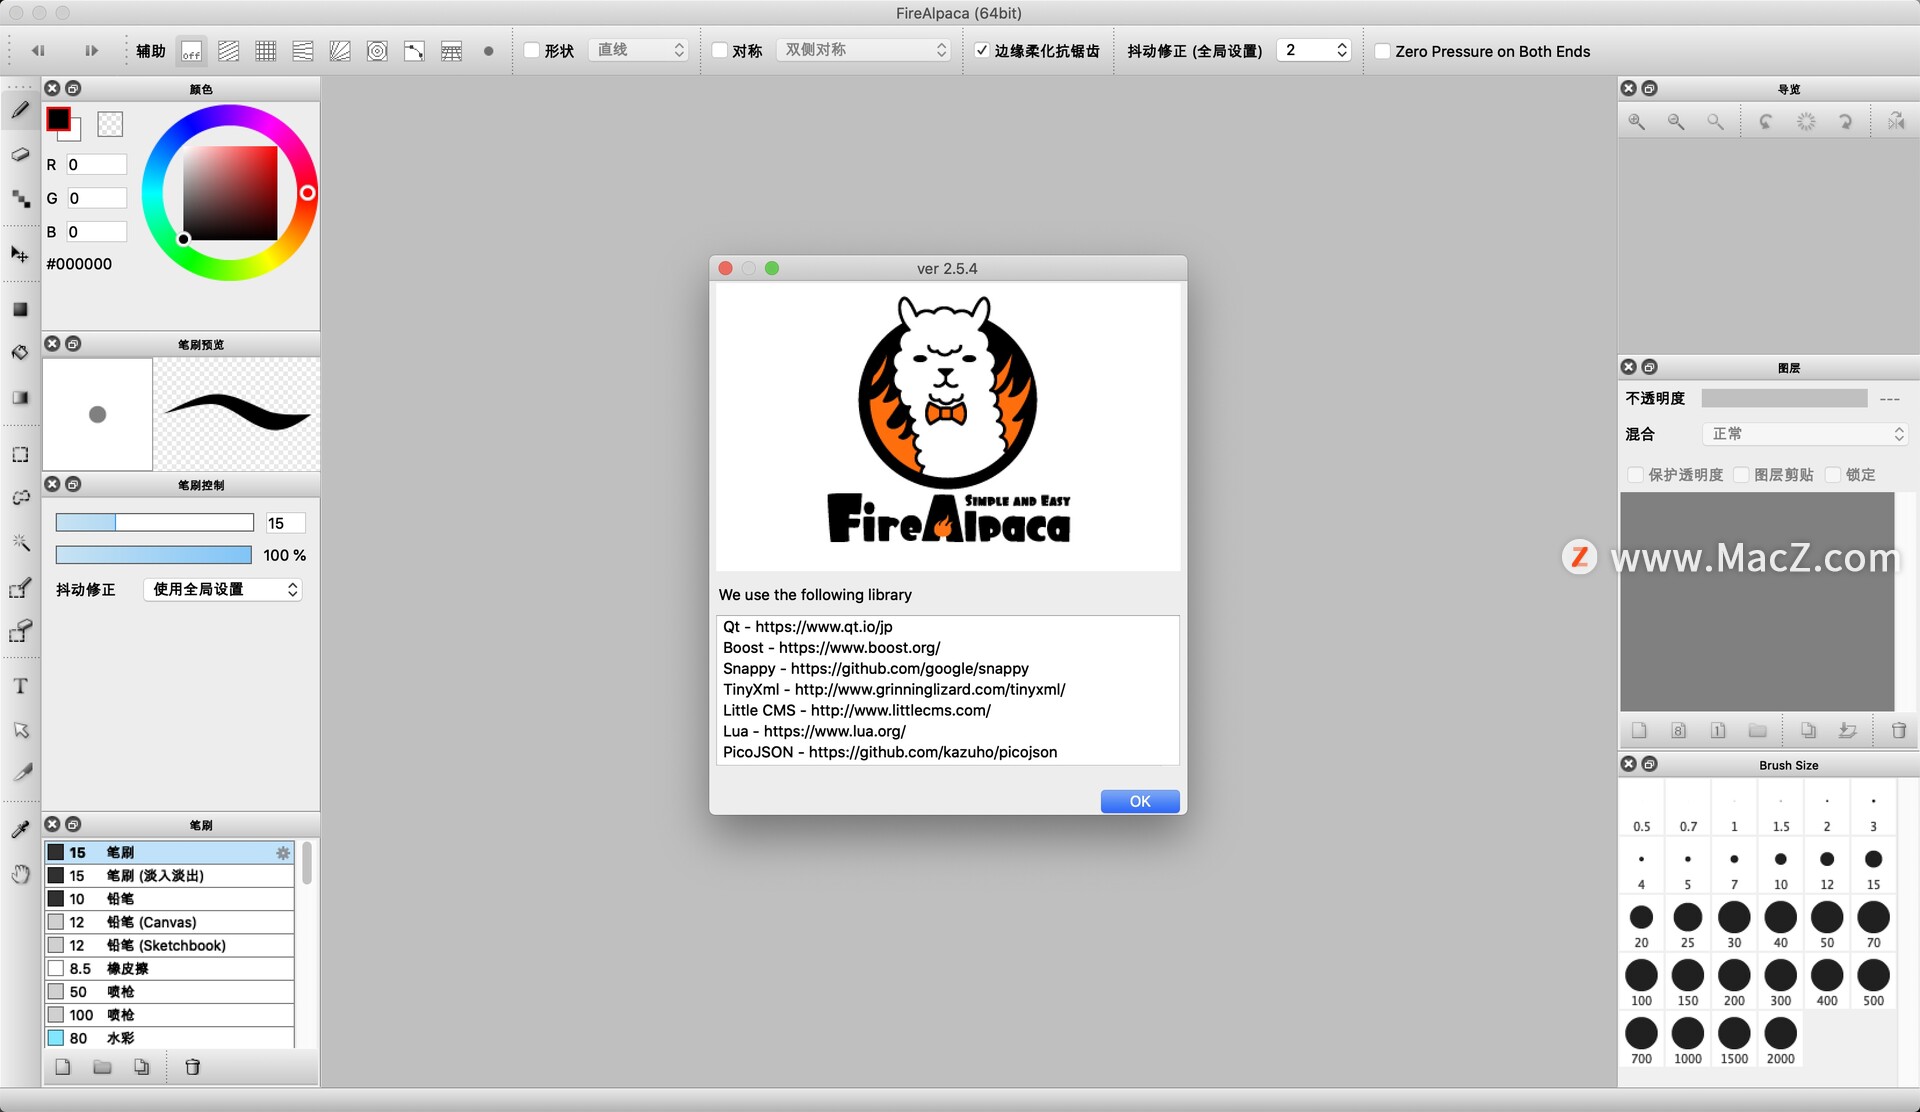Open the 正常 blending mode dropdown
The width and height of the screenshot is (1920, 1112).
(x=1805, y=434)
